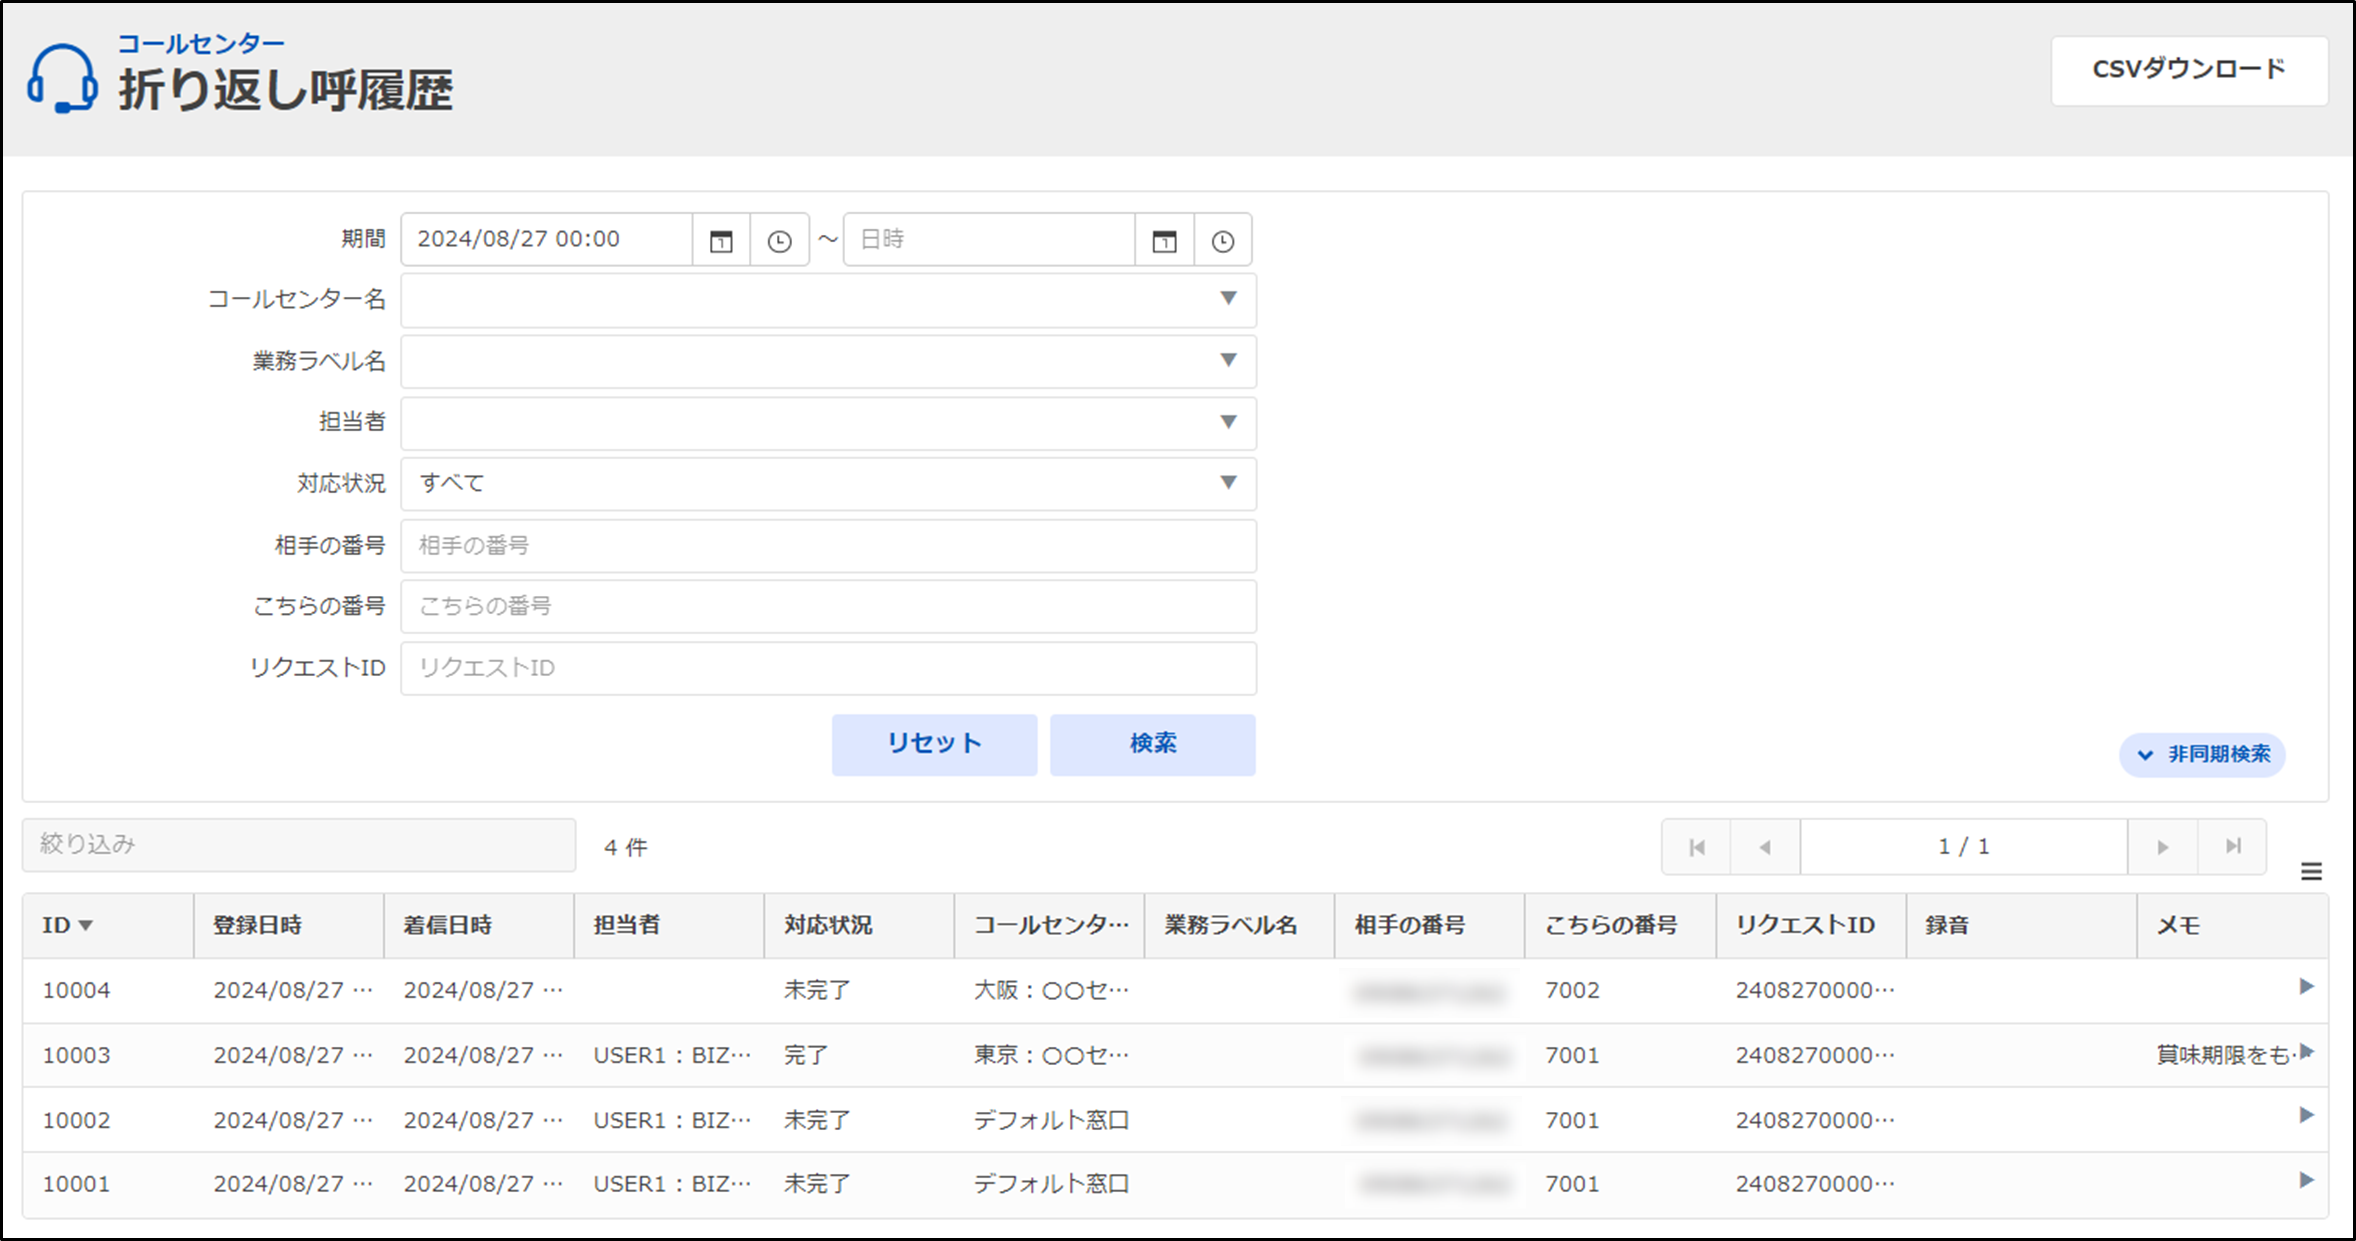Image resolution: width=2356 pixels, height=1241 pixels.
Task: Open the 担当者 dropdown
Action: click(828, 423)
